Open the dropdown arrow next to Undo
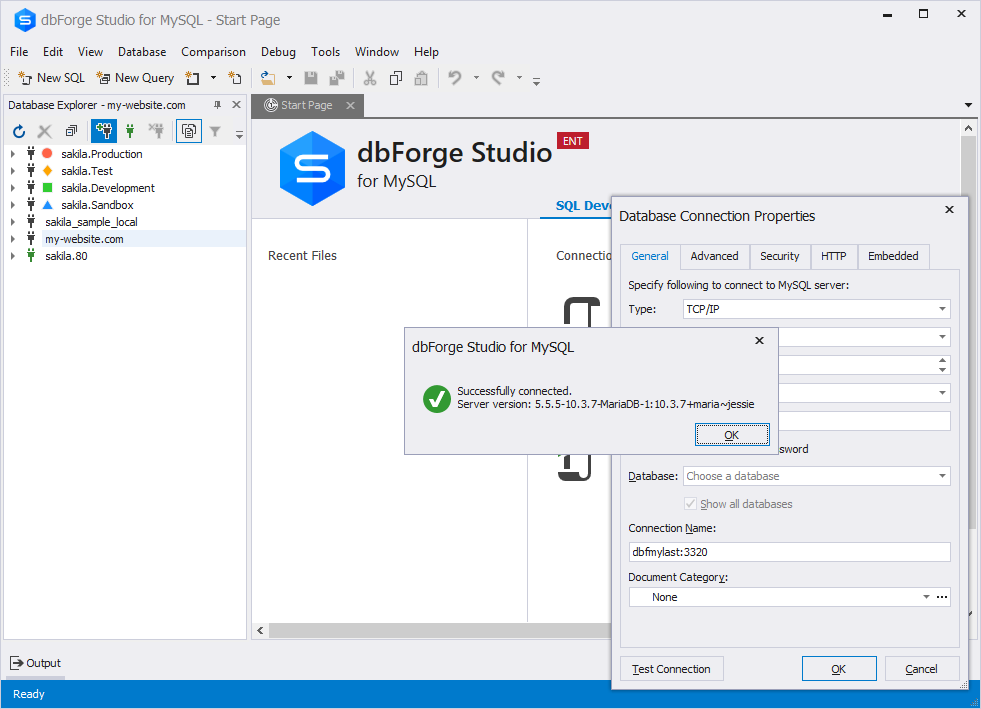 (x=476, y=78)
